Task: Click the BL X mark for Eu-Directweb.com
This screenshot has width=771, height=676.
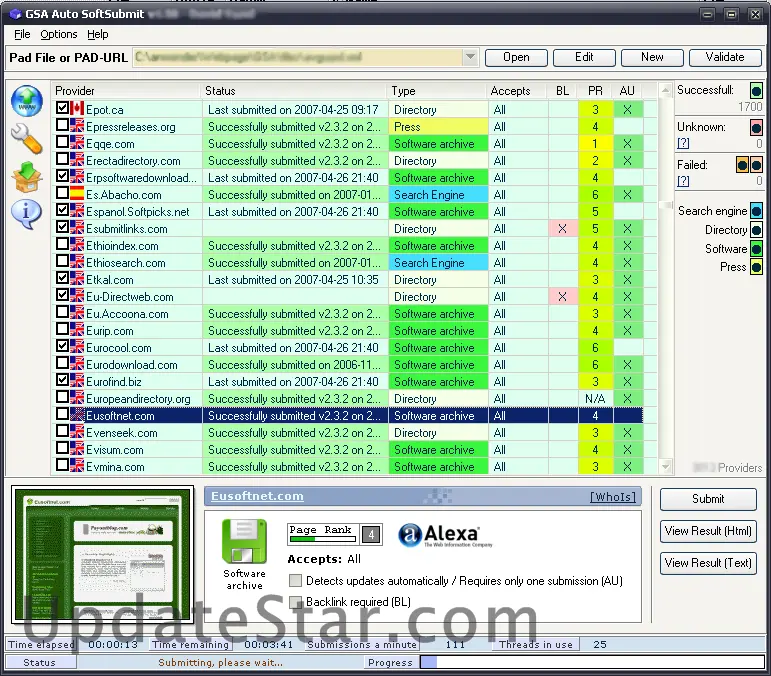Action: 563,296
